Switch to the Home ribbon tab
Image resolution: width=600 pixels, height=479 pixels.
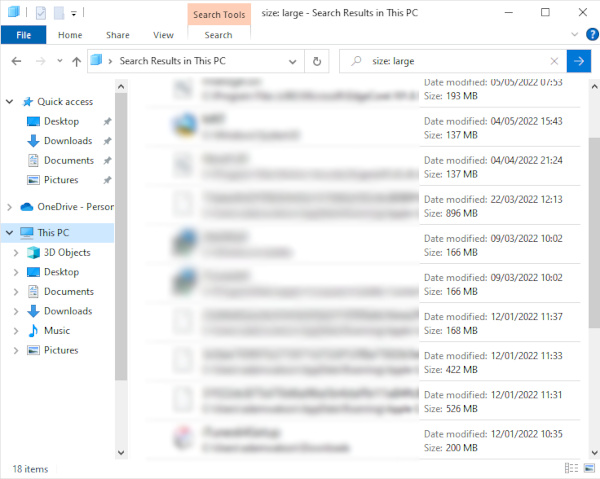[x=70, y=35]
